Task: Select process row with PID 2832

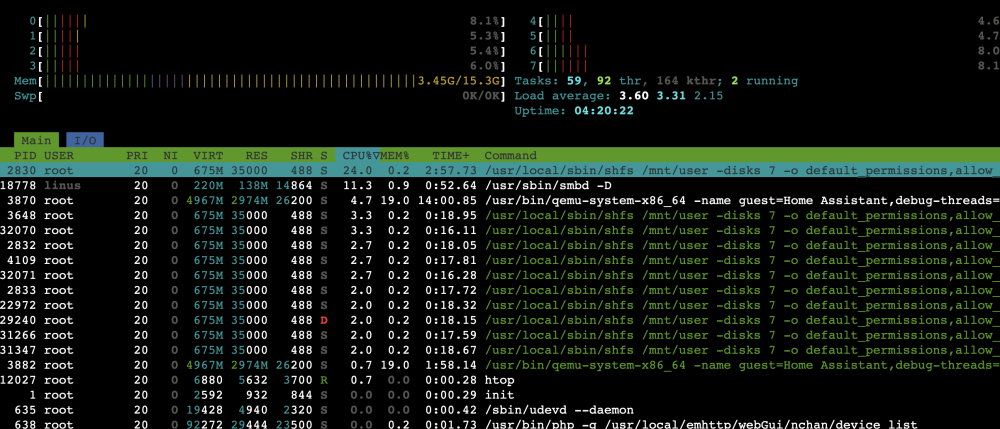Action: [x=500, y=245]
